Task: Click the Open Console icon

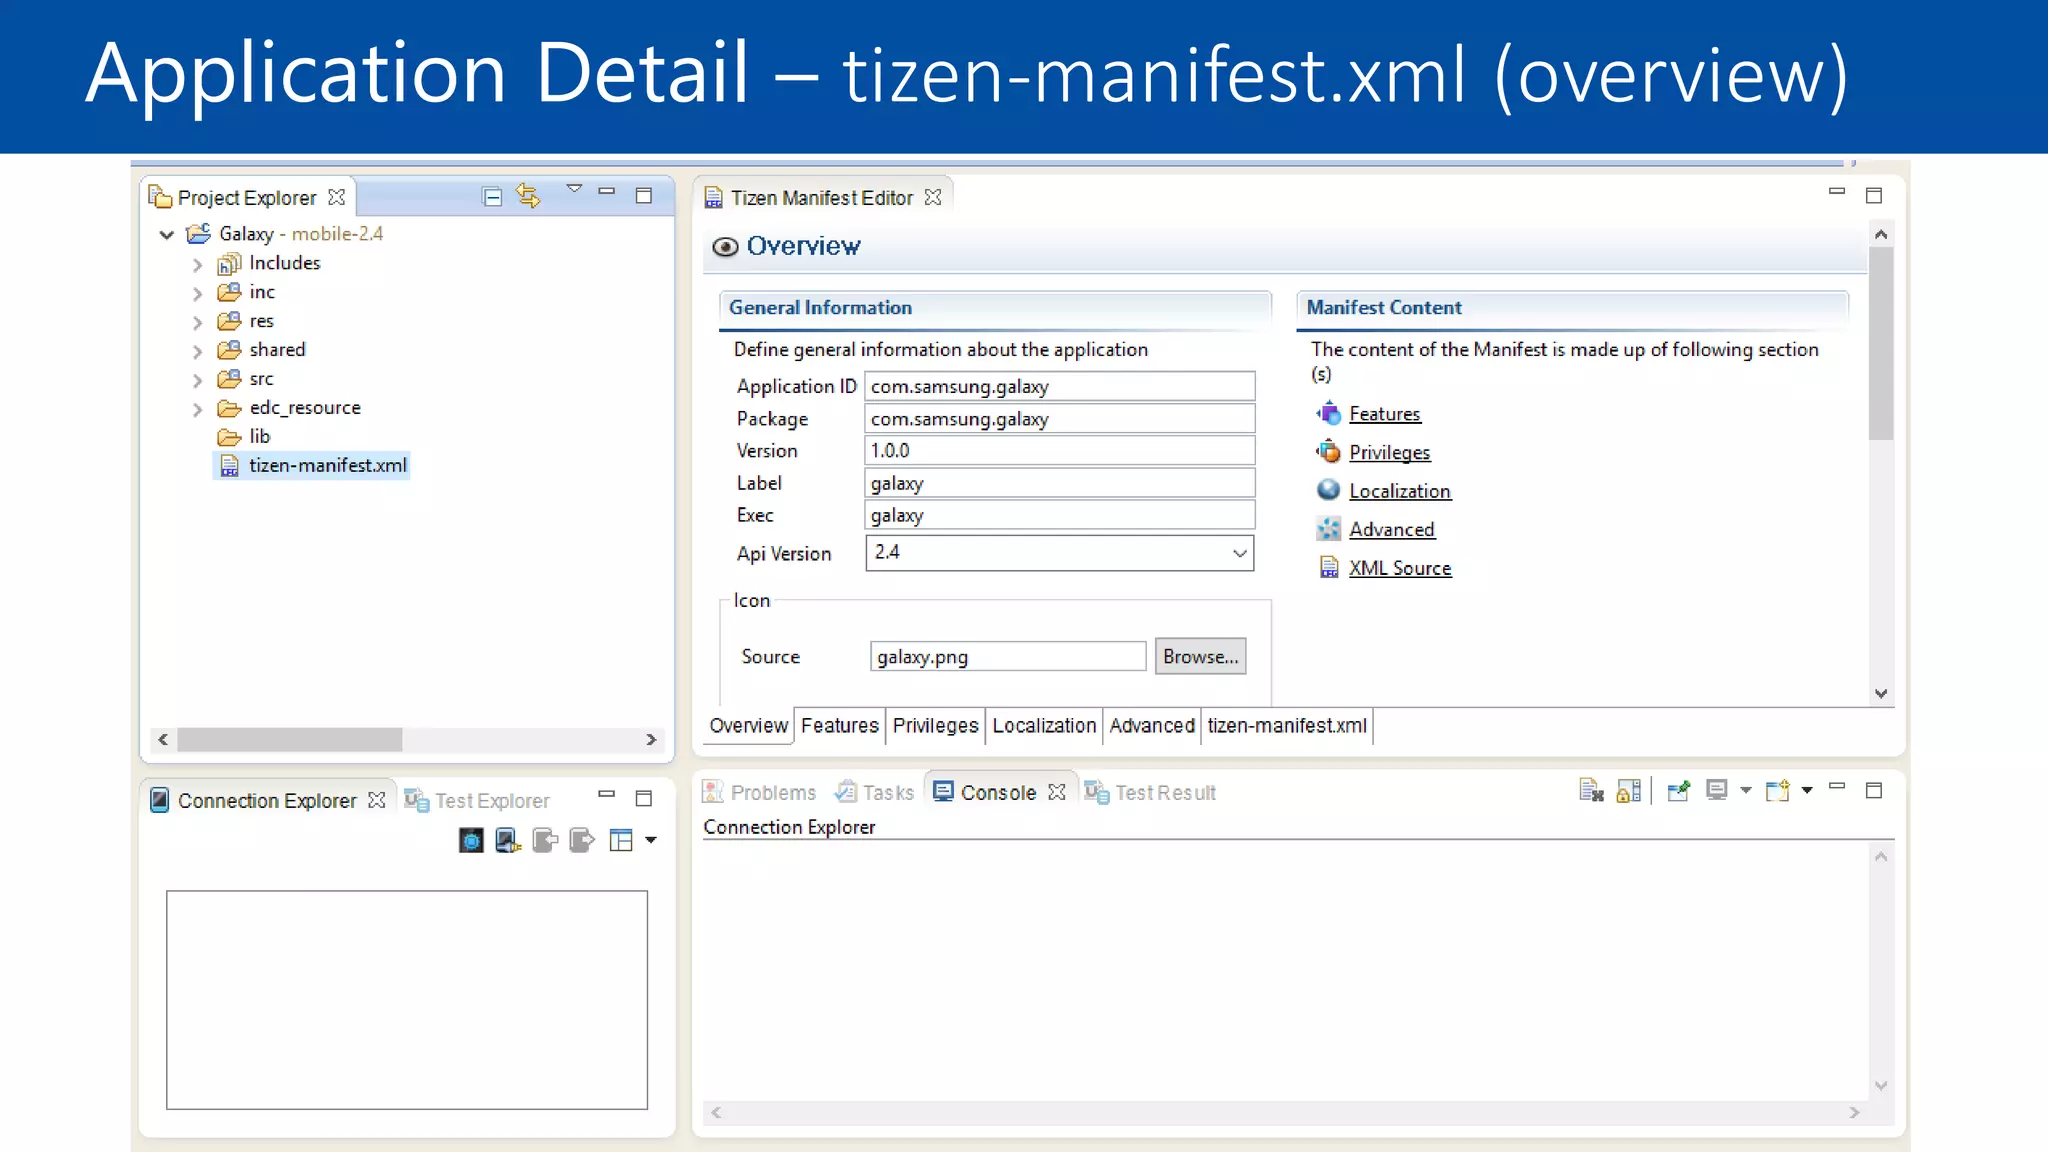Action: click(1777, 791)
